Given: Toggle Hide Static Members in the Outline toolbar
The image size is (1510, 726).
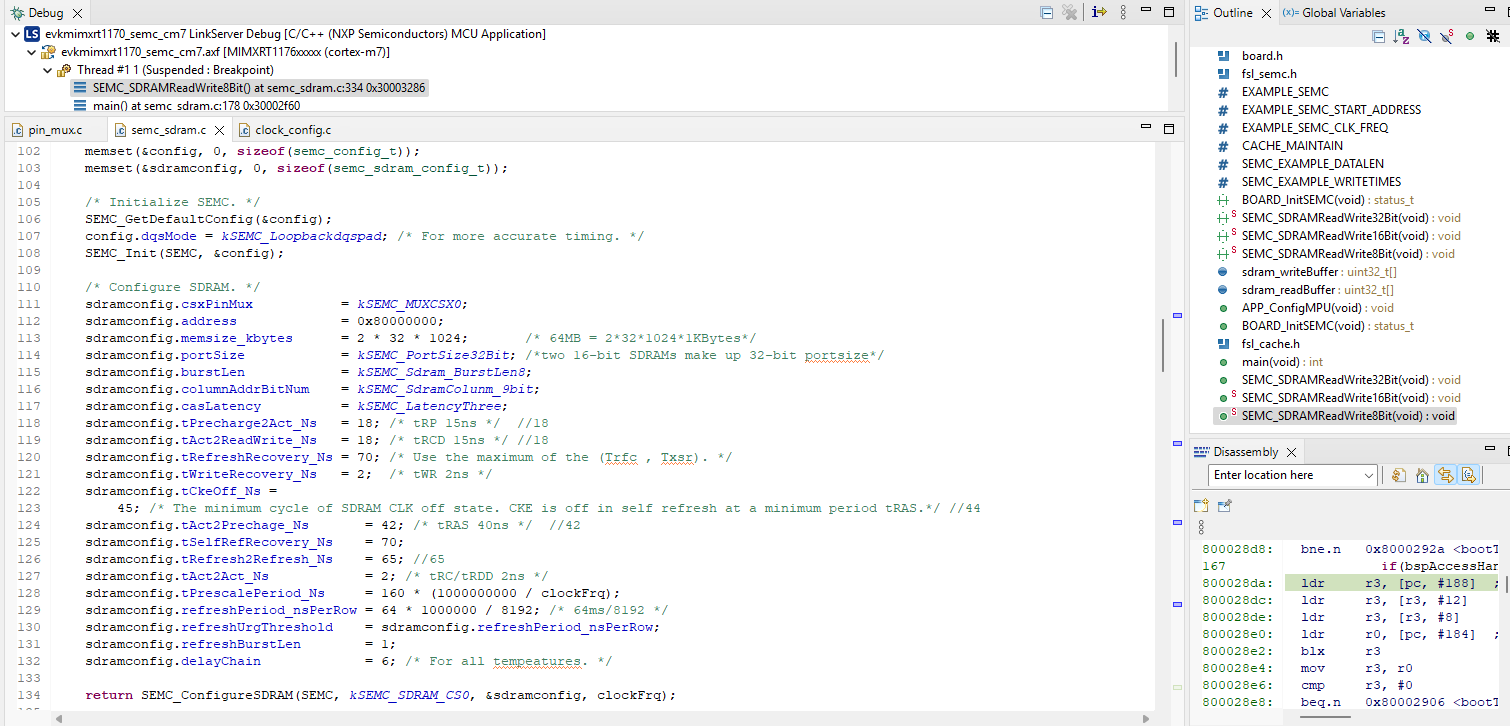Looking at the screenshot, I should click(x=1446, y=36).
